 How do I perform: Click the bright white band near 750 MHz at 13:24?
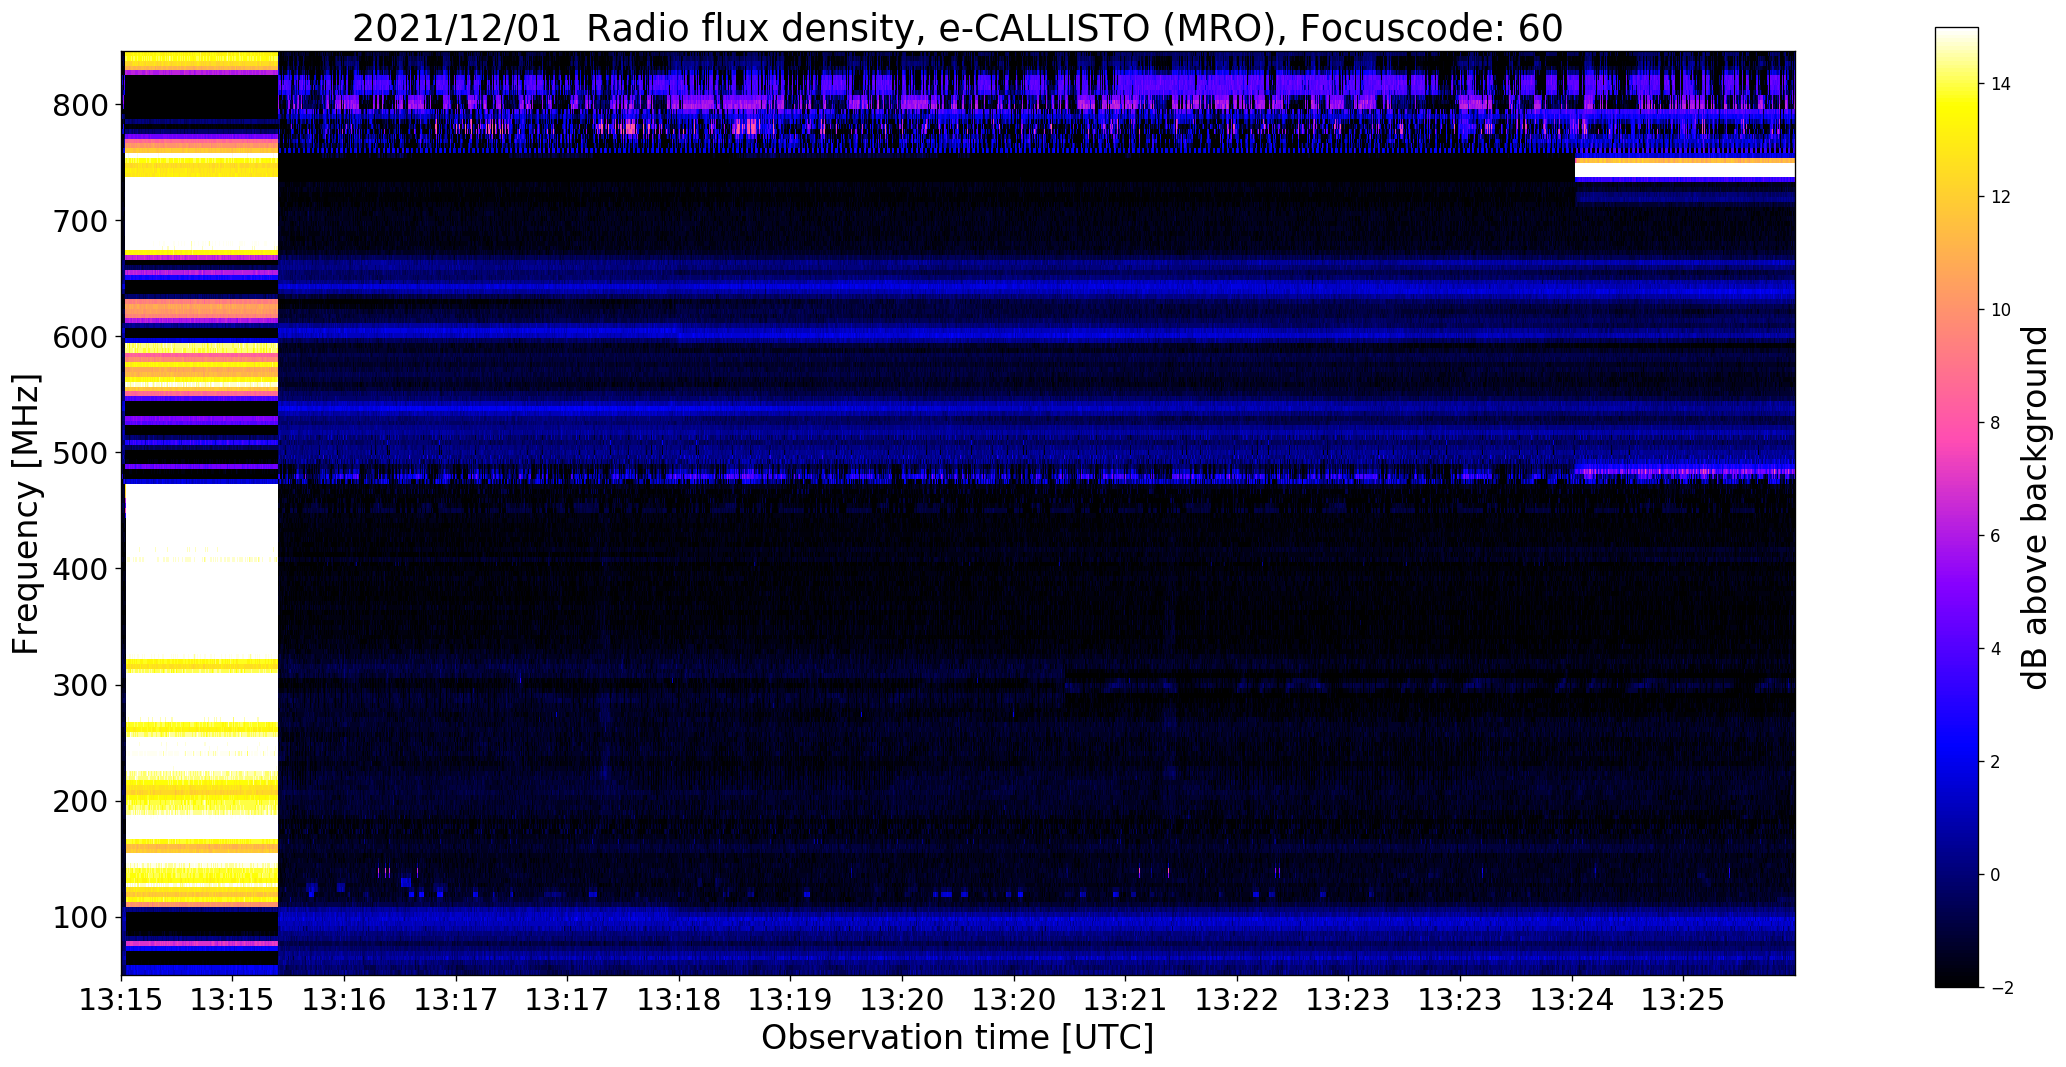coord(1684,170)
